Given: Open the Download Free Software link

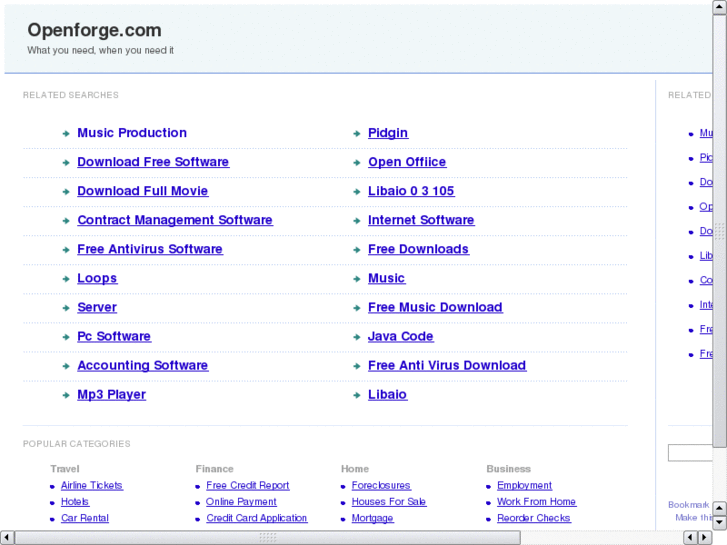Looking at the screenshot, I should click(153, 162).
